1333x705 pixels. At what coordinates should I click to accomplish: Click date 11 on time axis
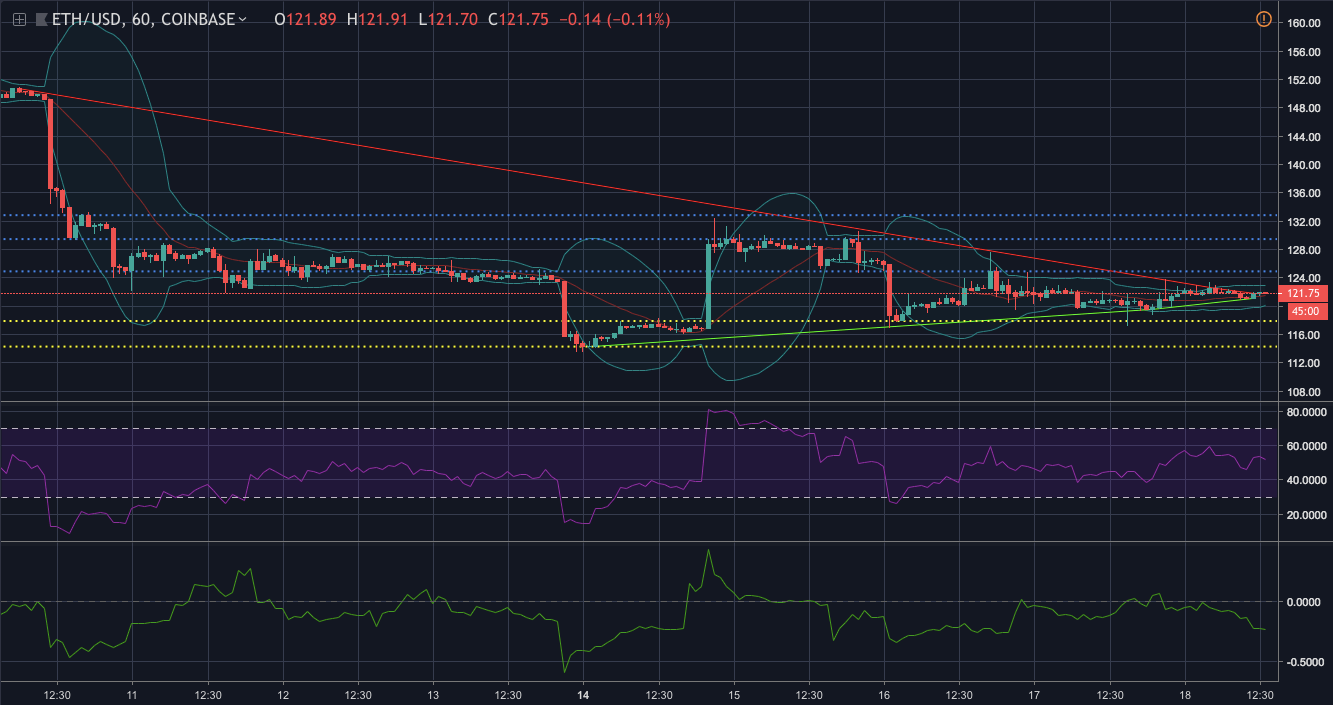pos(132,694)
